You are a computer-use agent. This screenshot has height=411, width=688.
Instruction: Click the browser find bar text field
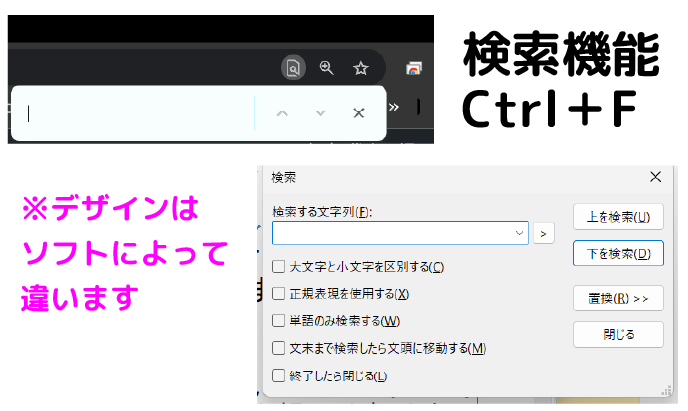point(136,114)
